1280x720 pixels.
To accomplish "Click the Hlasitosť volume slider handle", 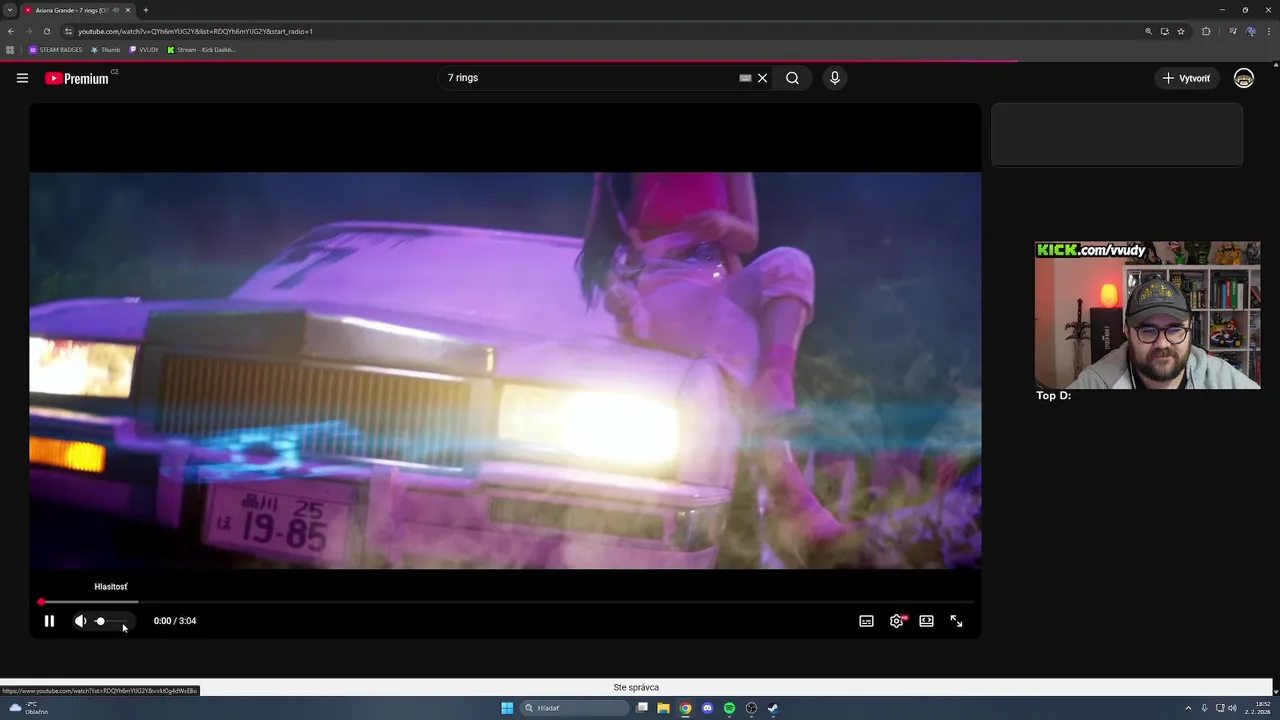I will coord(100,621).
